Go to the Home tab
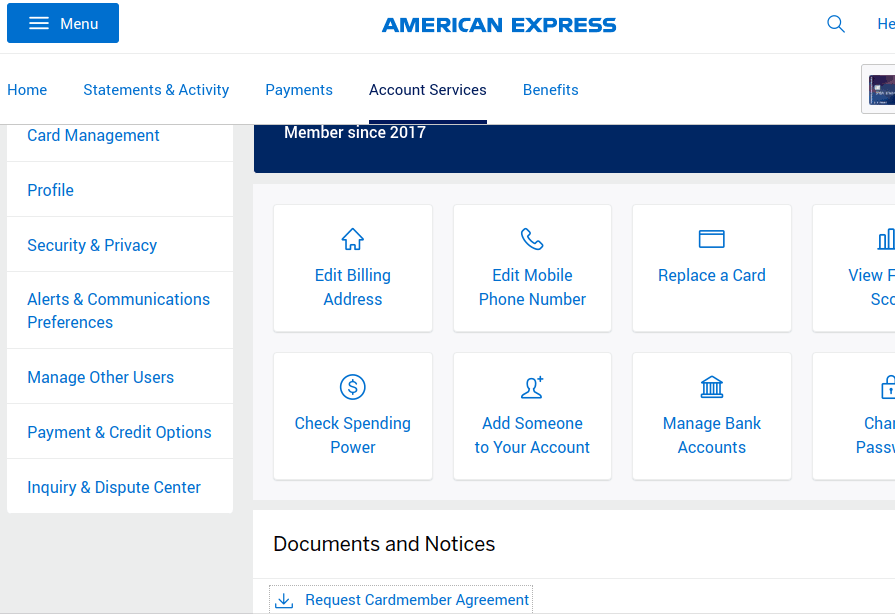 tap(27, 90)
